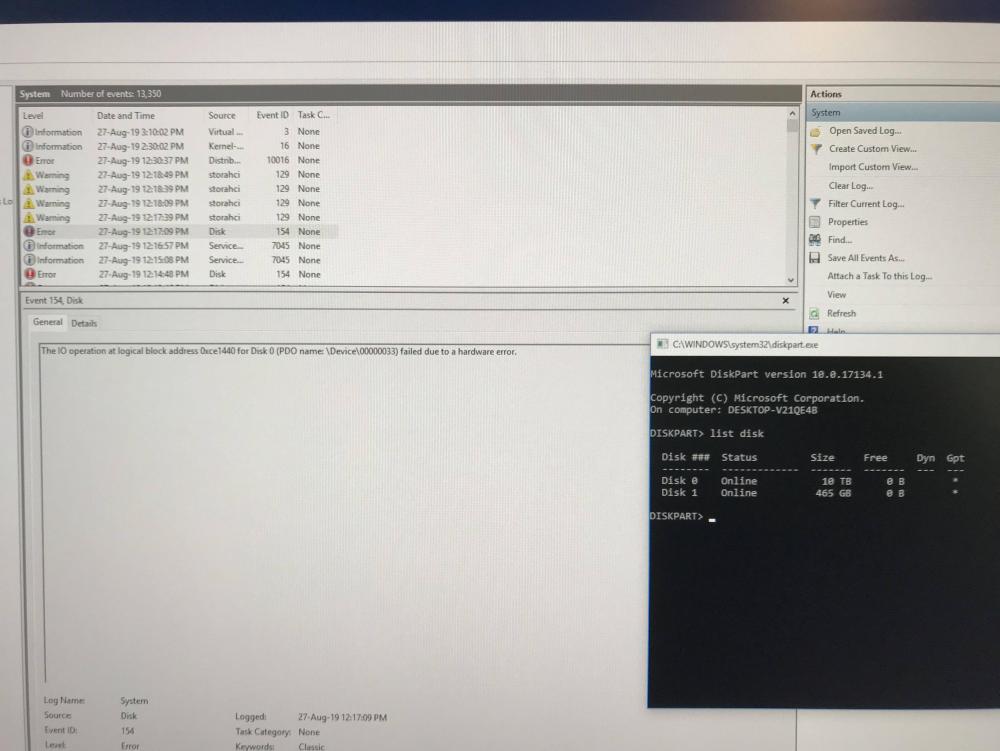Click Find action
Image resolution: width=1000 pixels, height=751 pixels.
click(839, 240)
